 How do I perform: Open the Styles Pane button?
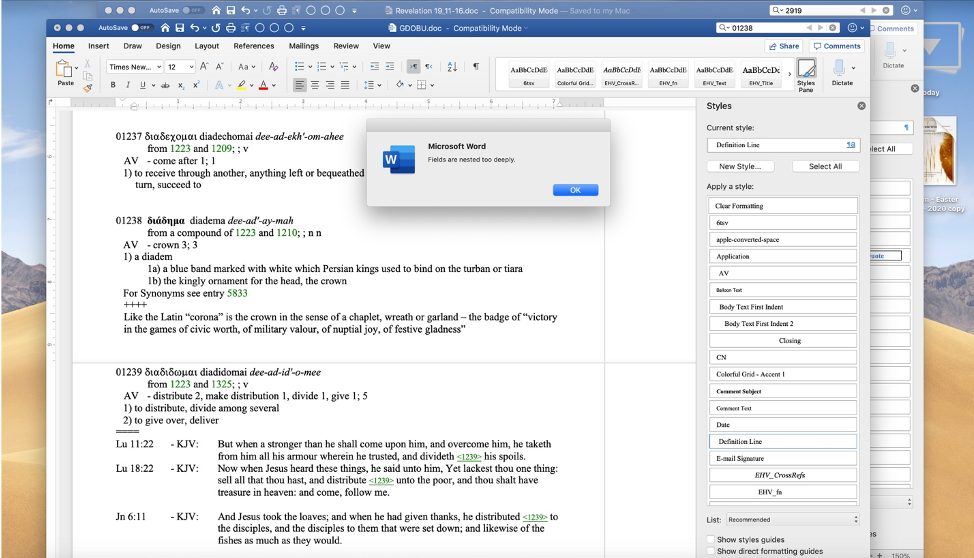[x=806, y=75]
